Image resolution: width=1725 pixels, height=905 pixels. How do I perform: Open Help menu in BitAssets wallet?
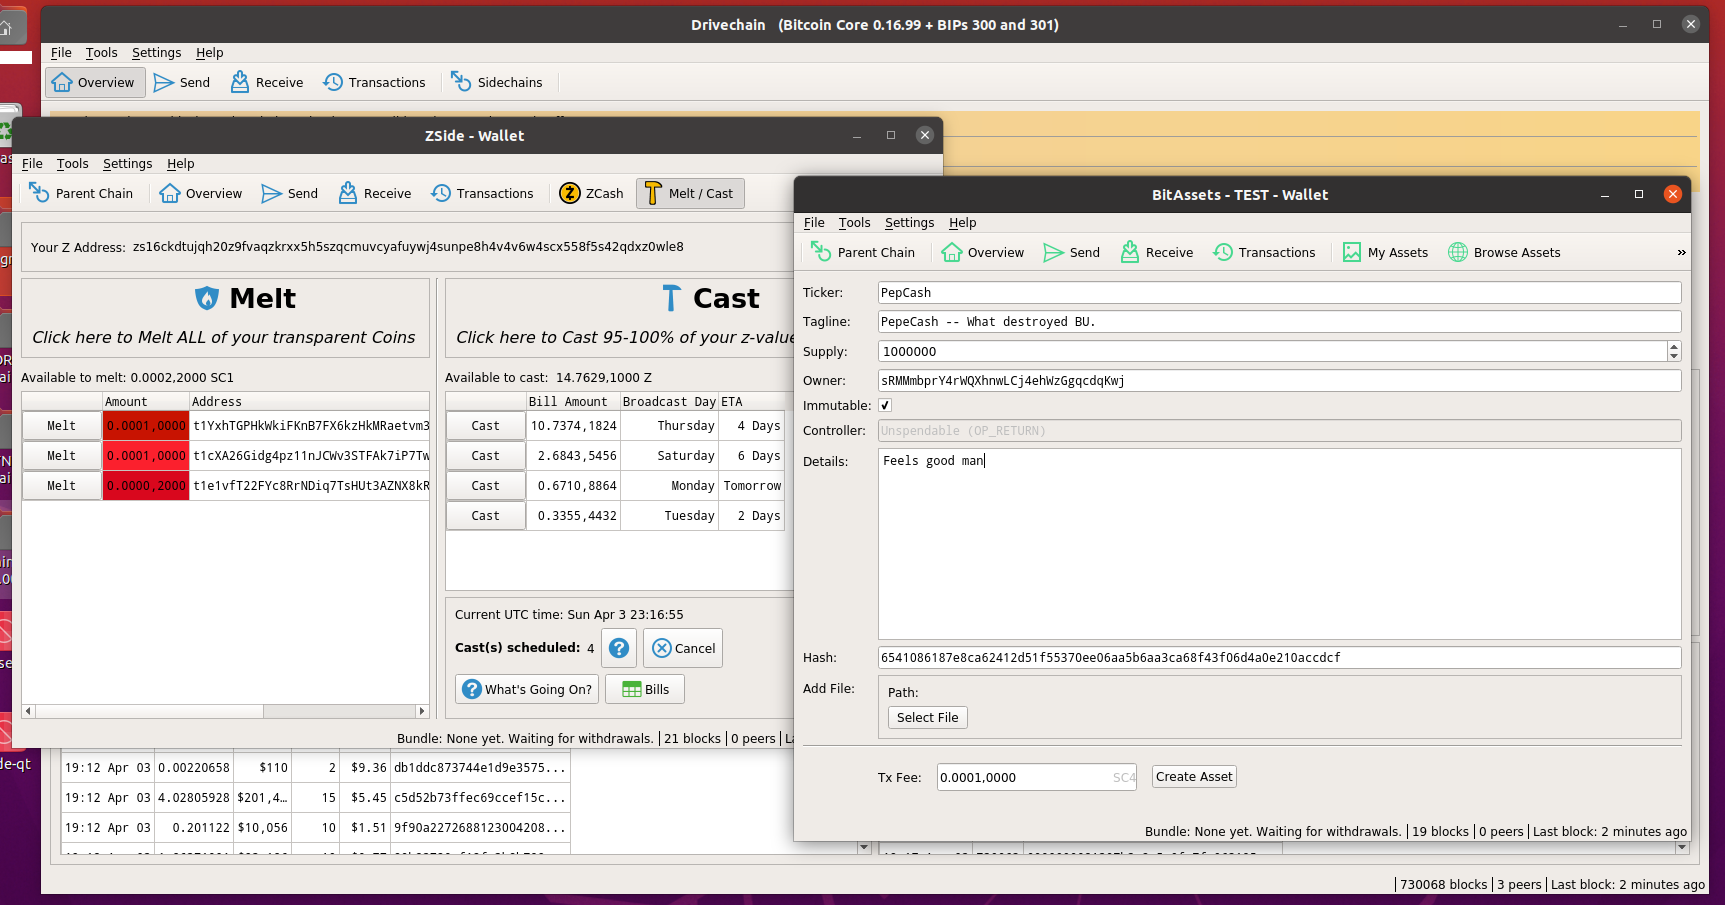(963, 222)
